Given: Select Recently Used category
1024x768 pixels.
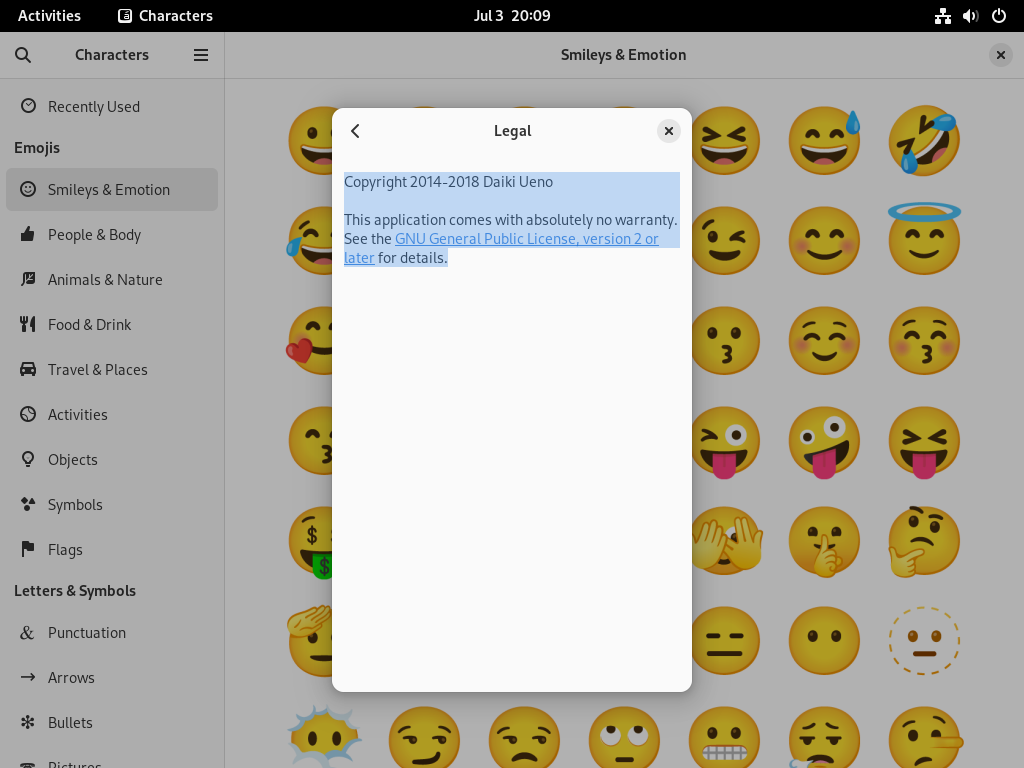Looking at the screenshot, I should (112, 106).
